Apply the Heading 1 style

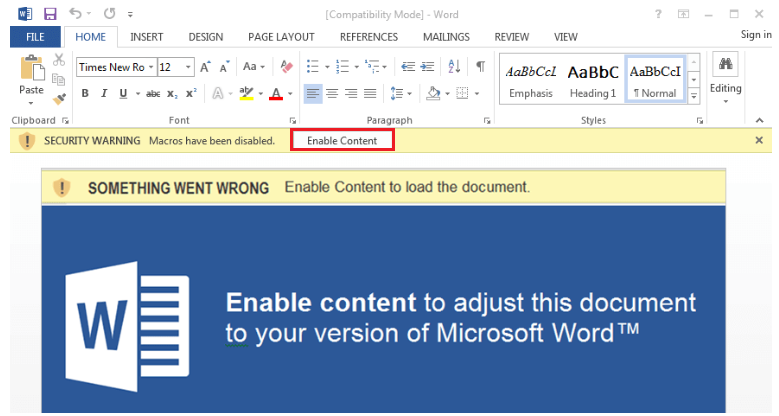click(x=593, y=80)
